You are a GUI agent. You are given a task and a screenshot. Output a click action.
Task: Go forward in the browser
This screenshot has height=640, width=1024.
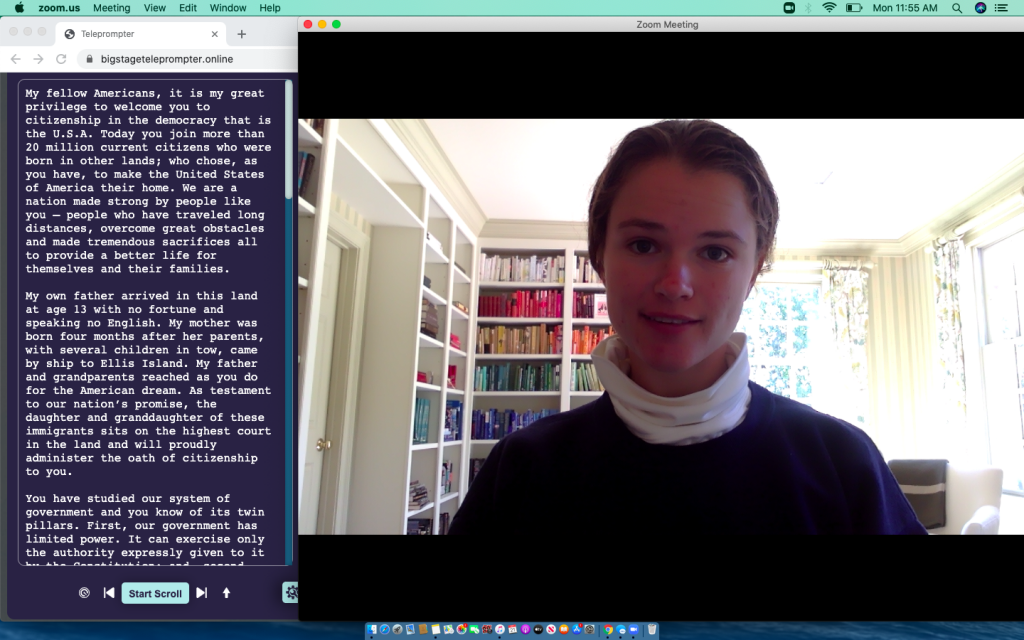[39, 59]
